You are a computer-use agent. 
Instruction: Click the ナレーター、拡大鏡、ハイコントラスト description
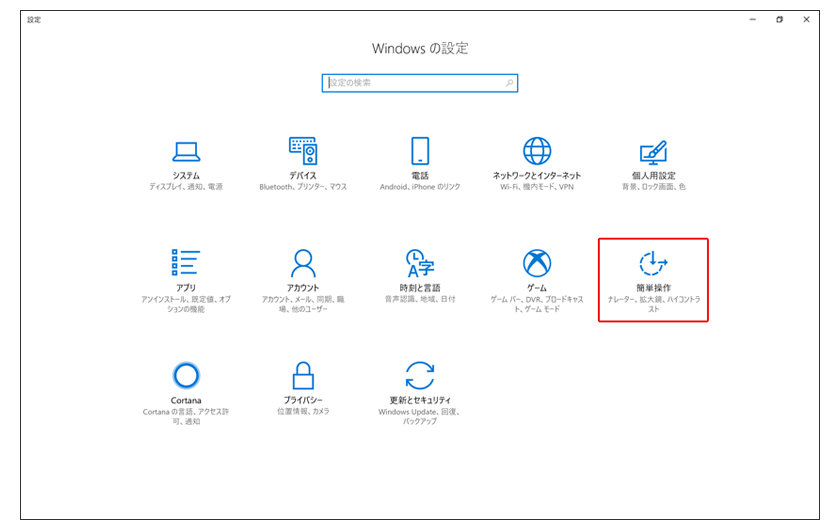coord(654,304)
